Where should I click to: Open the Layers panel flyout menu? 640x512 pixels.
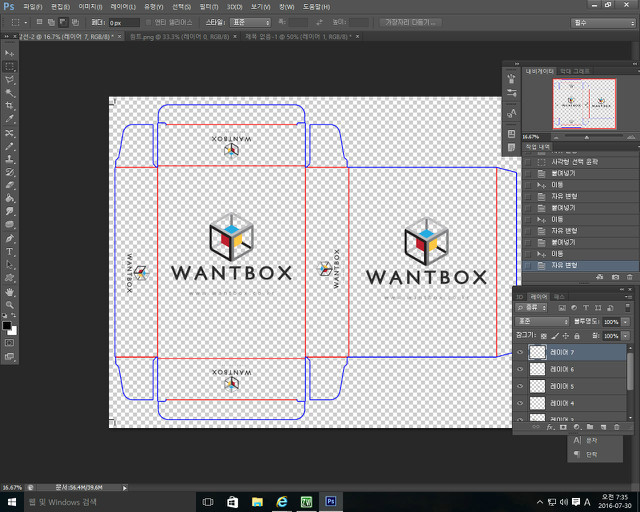(629, 297)
